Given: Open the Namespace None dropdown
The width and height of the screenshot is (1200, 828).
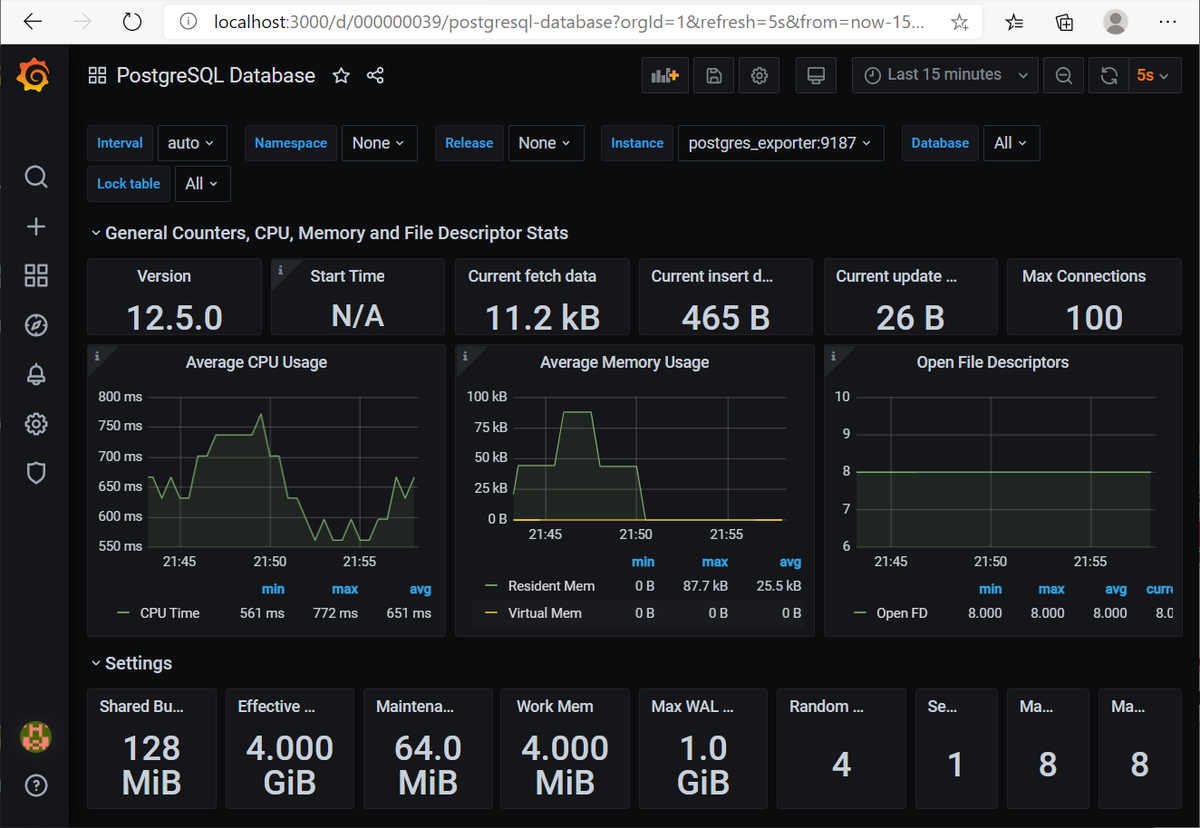Looking at the screenshot, I should coord(378,143).
